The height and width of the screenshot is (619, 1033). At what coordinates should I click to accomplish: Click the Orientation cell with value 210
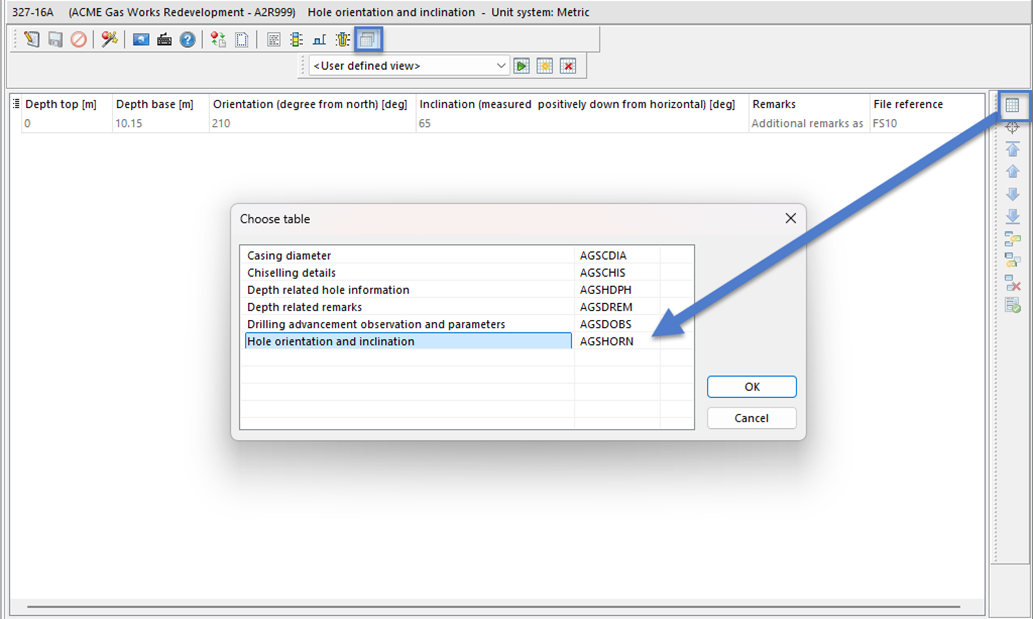(x=312, y=124)
